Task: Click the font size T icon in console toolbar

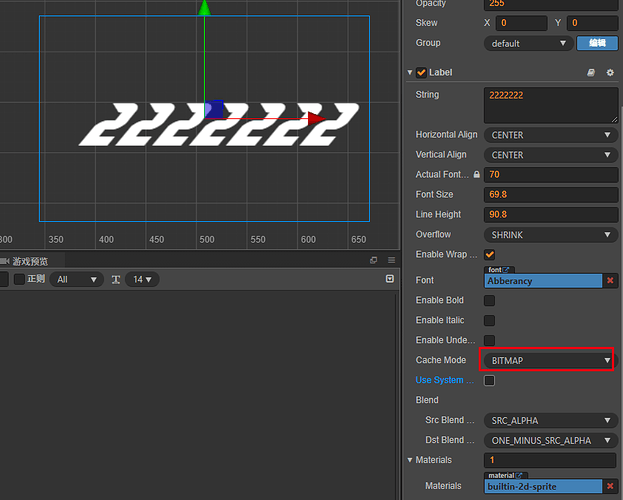Action: 116,279
